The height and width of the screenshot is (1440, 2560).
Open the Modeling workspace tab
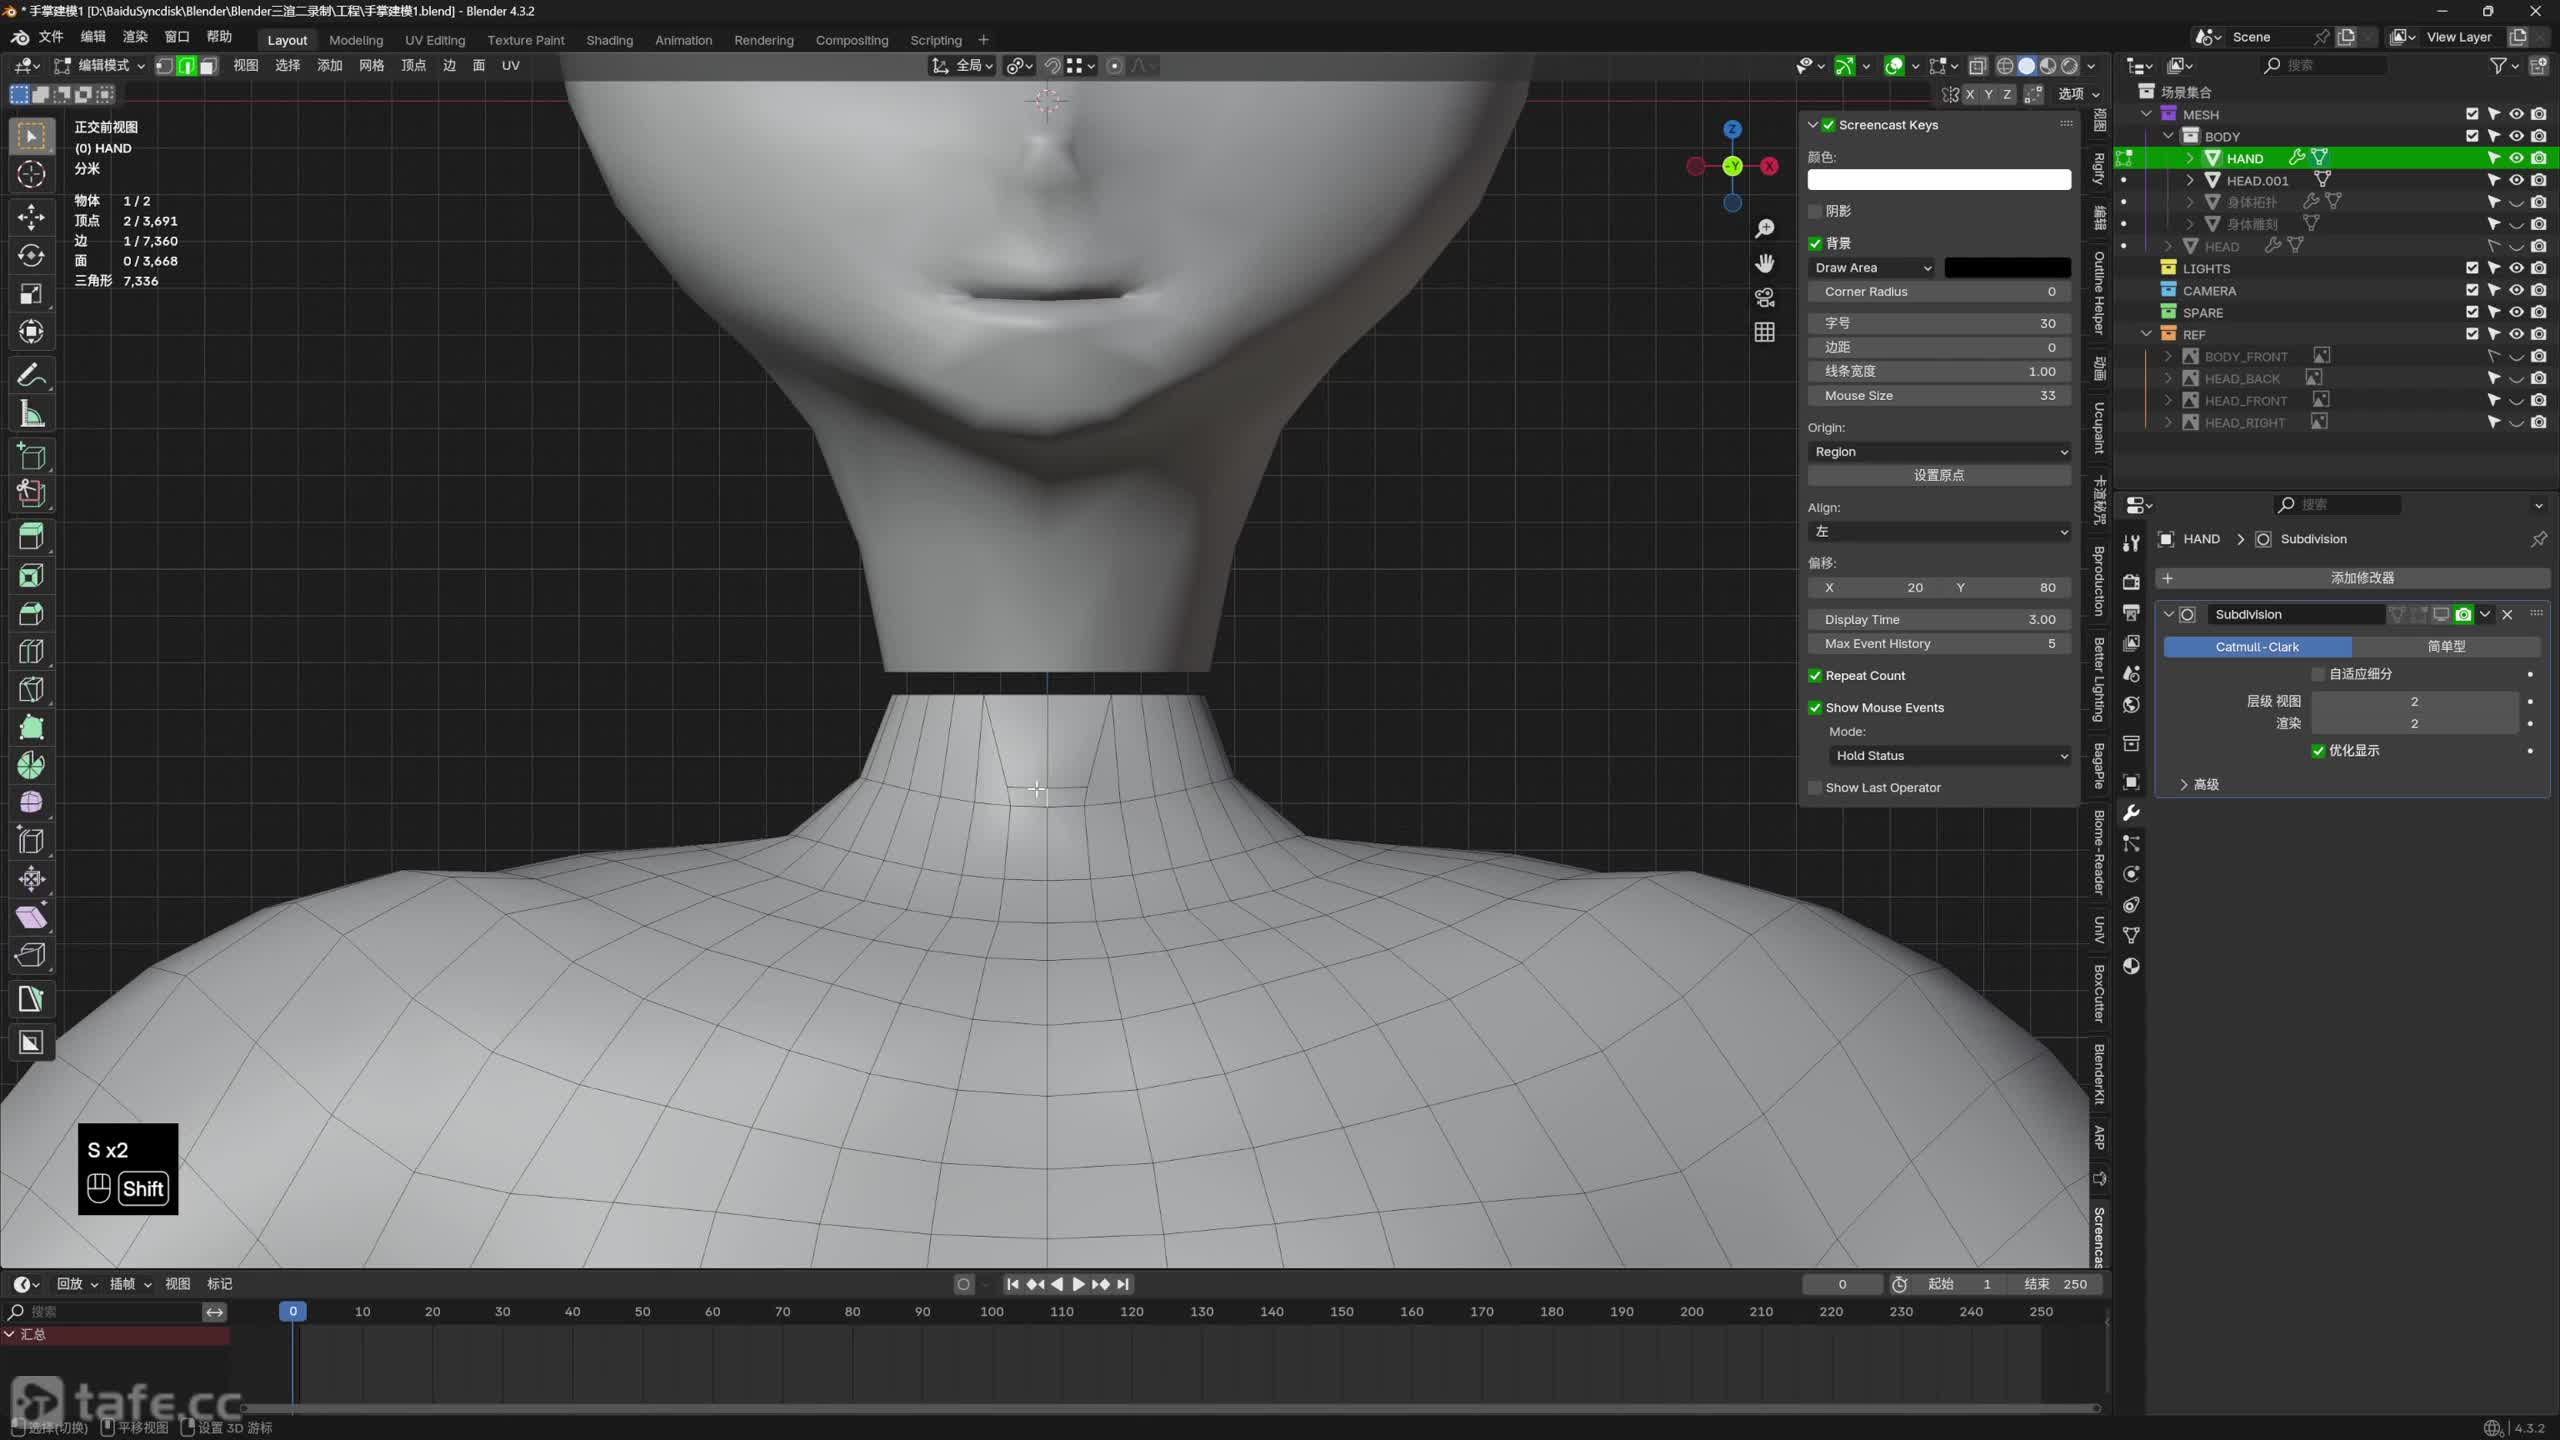coord(356,40)
